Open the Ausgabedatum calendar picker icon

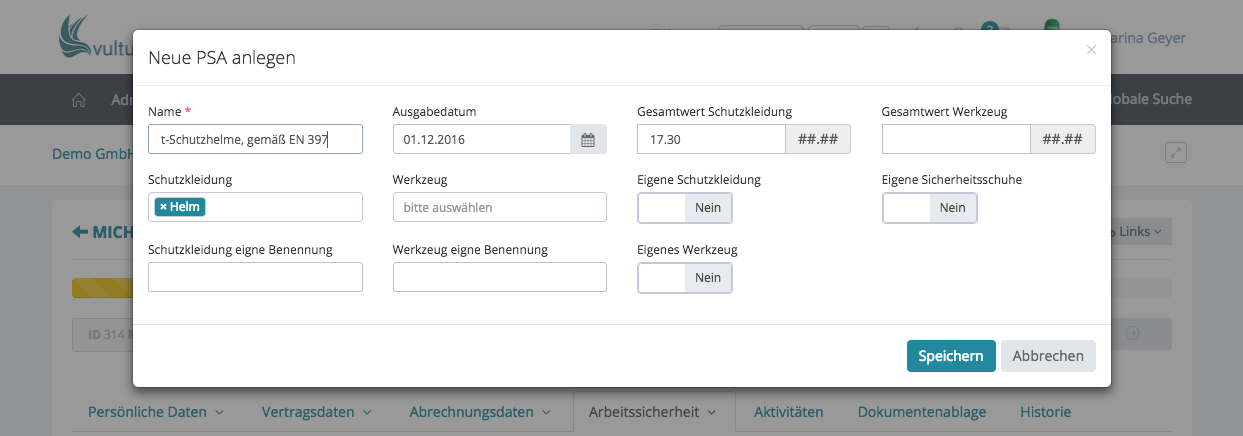click(588, 140)
